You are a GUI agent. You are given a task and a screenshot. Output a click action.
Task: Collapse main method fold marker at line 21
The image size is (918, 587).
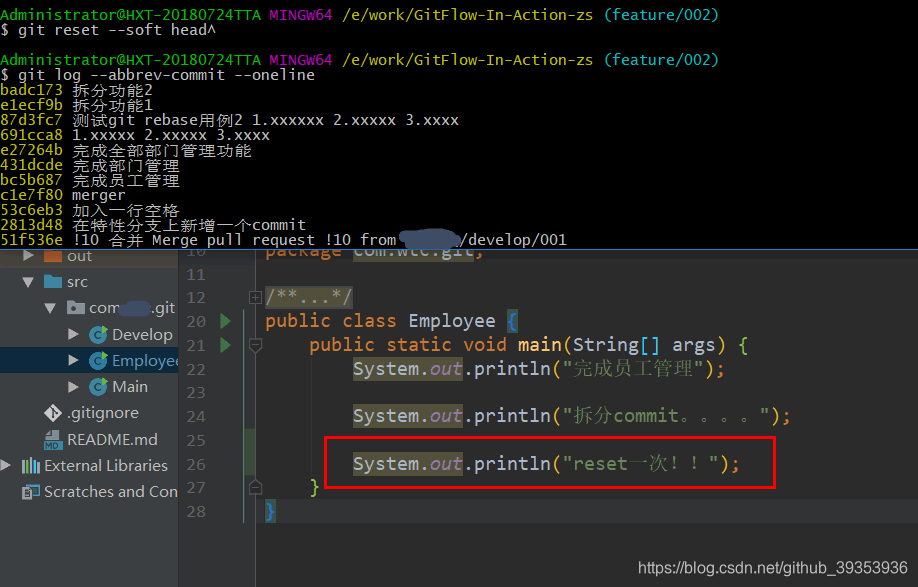[x=255, y=345]
